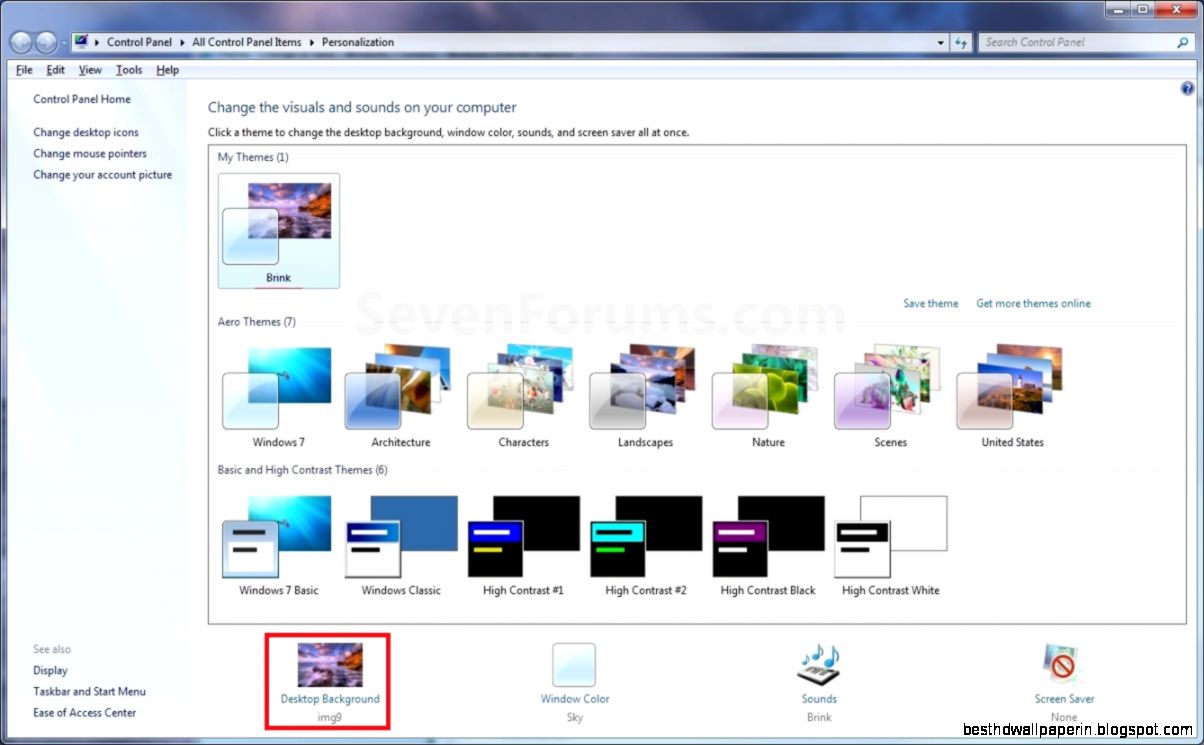Refresh the Personalization view
The width and height of the screenshot is (1204, 745).
[960, 42]
